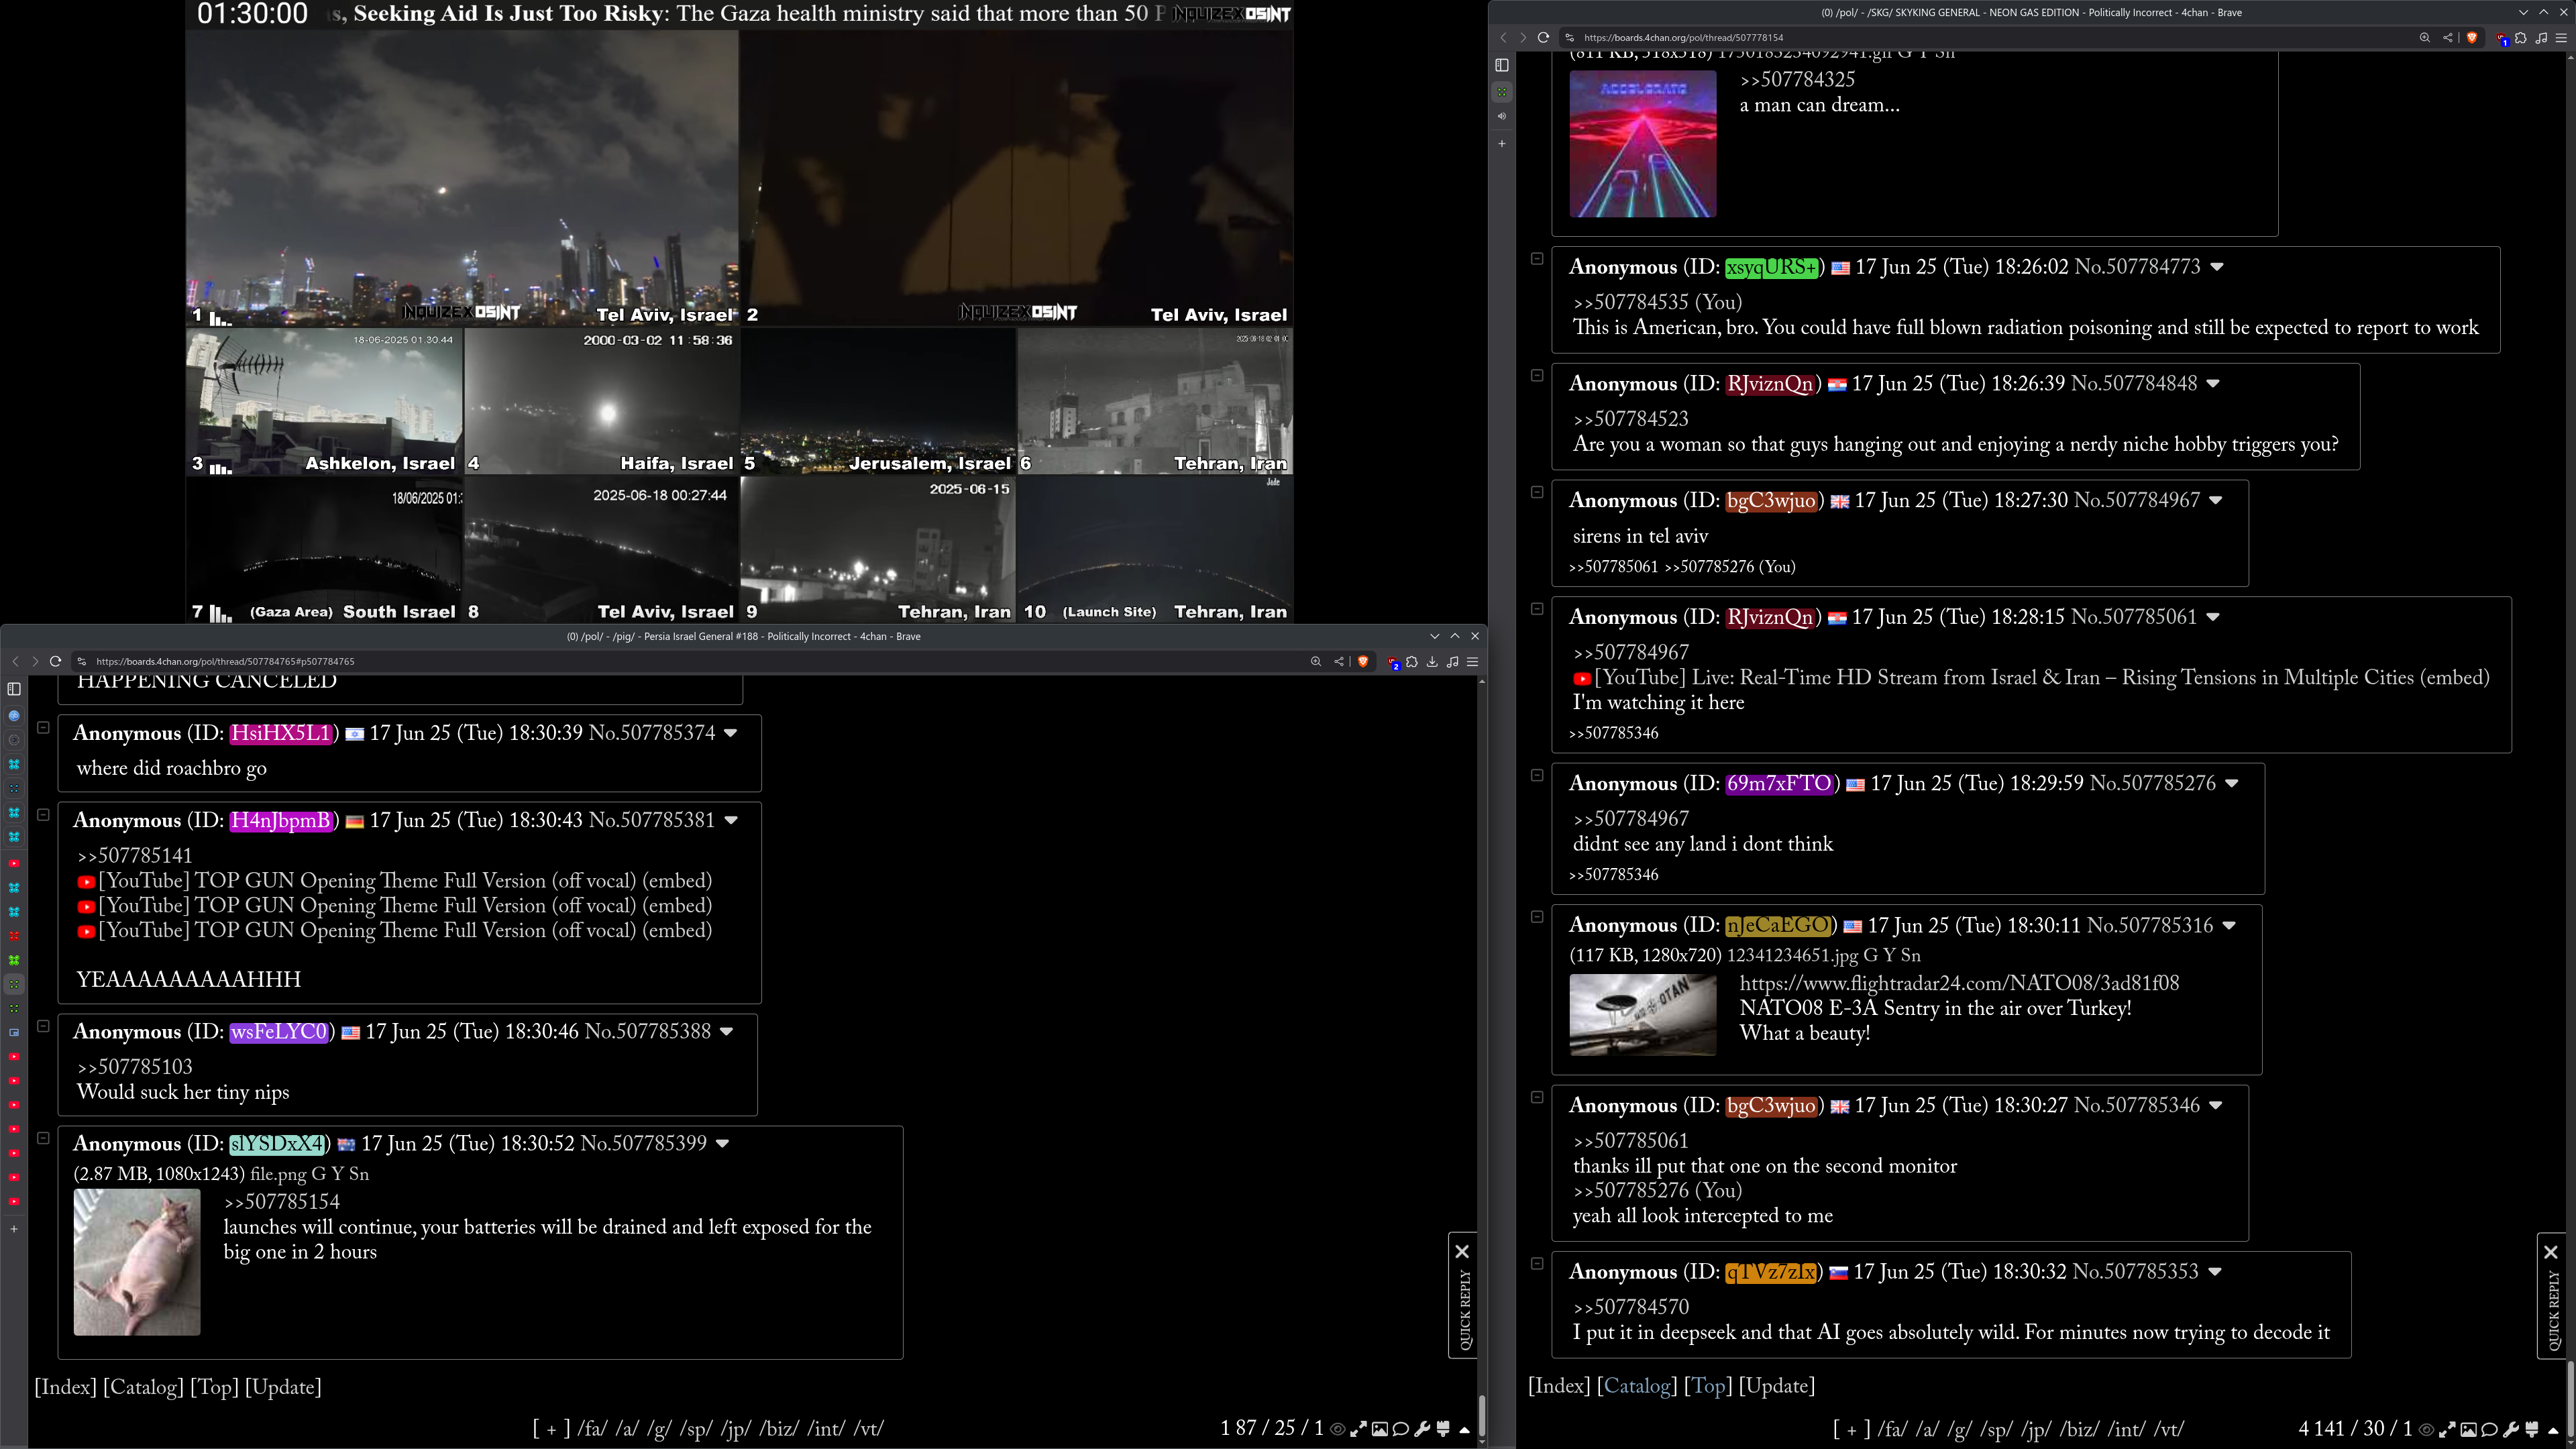
Task: Click the eye watcher icon in SKYKING thread footer
Action: tap(2426, 1429)
